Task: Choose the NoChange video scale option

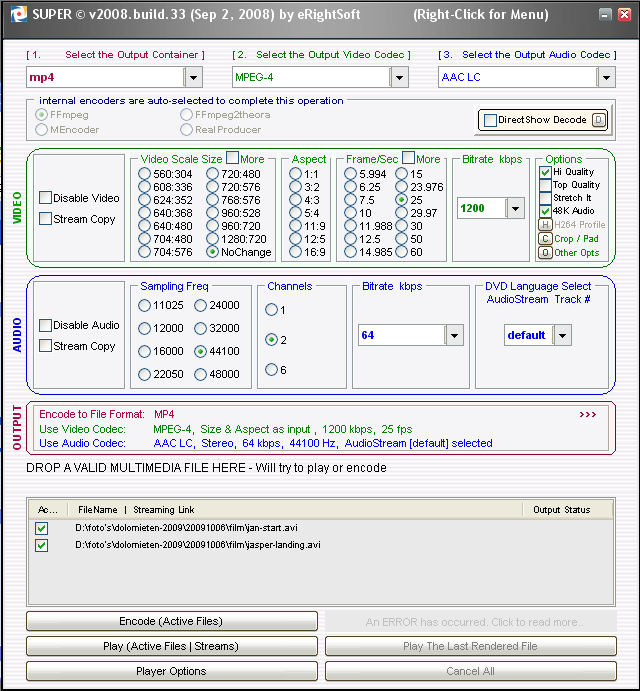Action: coord(212,252)
